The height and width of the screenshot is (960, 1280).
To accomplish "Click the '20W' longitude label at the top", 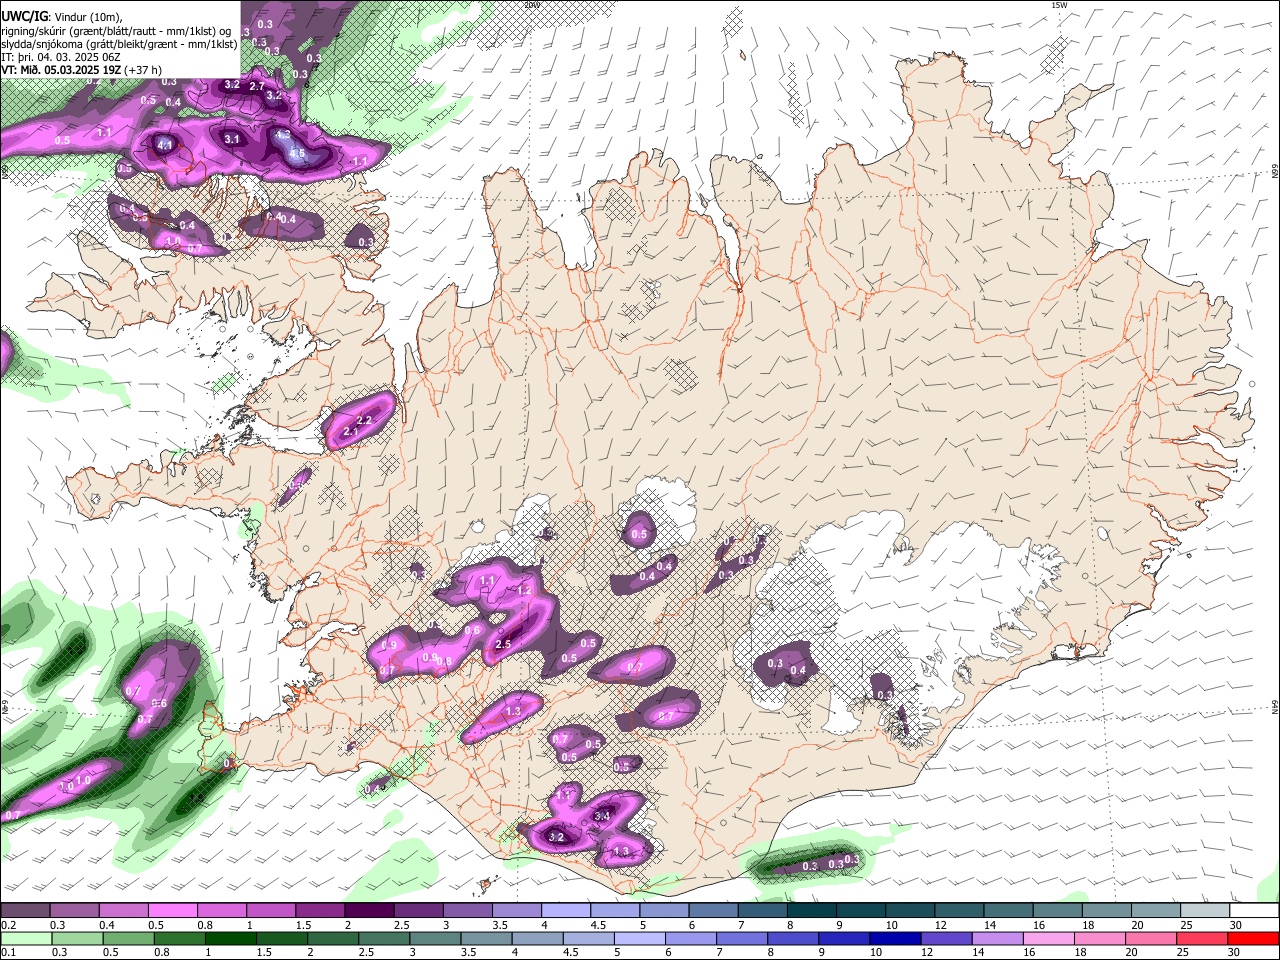I will [531, 5].
